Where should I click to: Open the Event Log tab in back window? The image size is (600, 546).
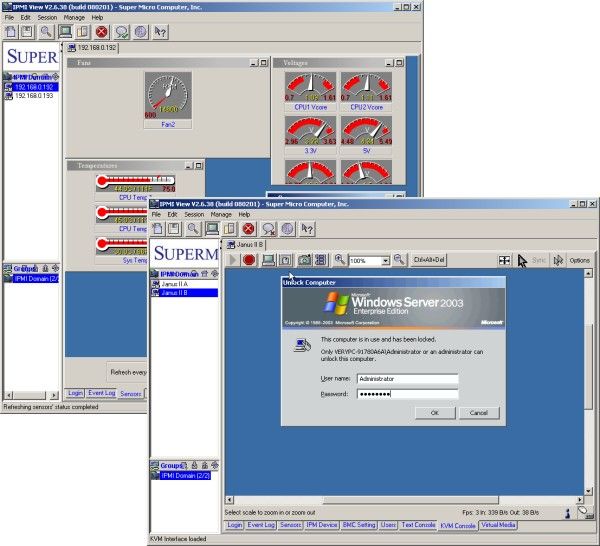click(101, 393)
